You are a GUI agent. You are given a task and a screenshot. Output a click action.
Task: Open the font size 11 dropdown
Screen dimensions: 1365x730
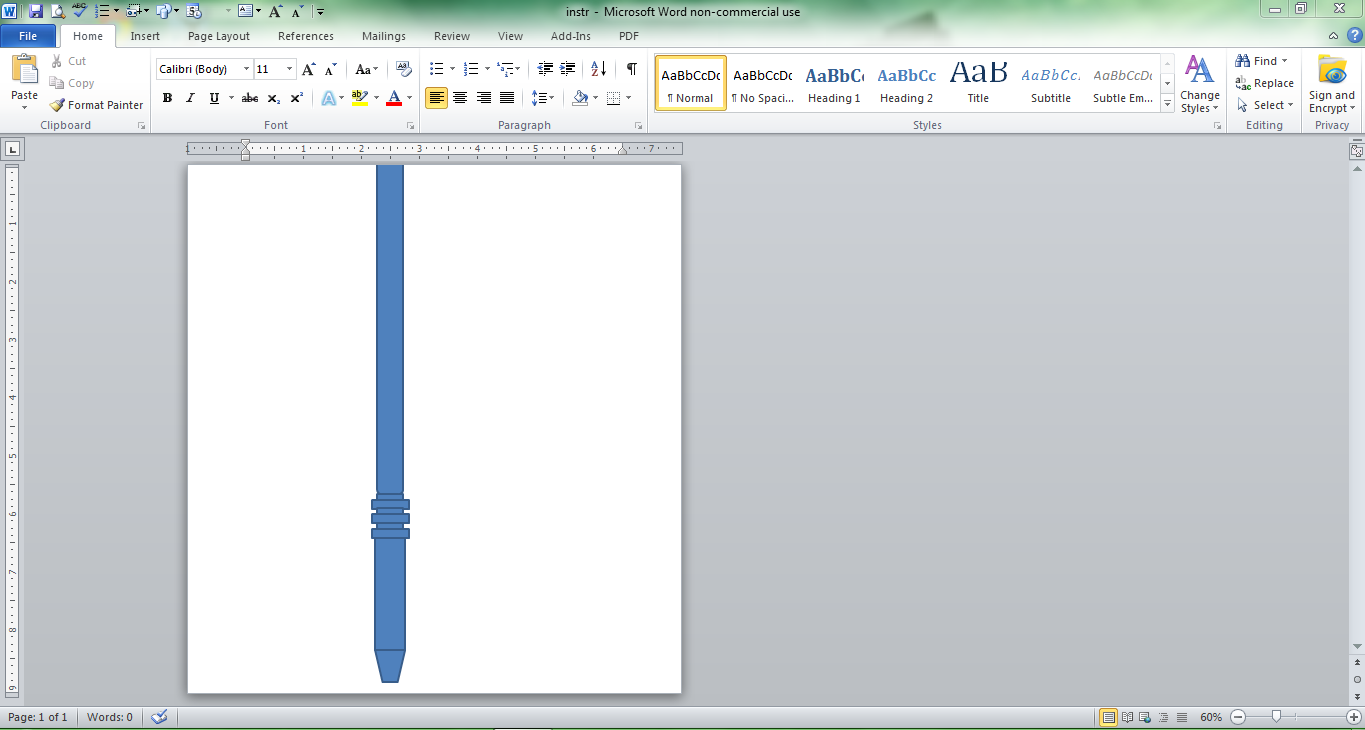pos(290,69)
